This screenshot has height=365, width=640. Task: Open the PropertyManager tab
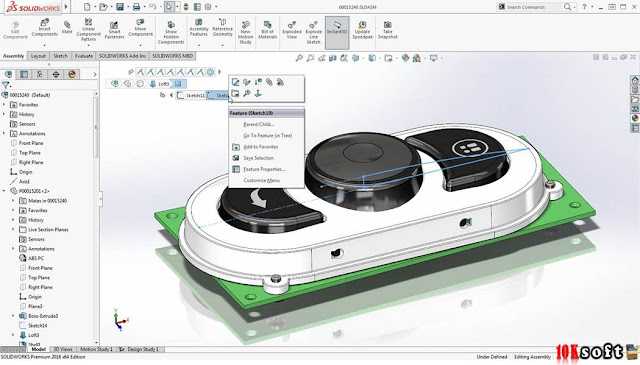pos(24,74)
